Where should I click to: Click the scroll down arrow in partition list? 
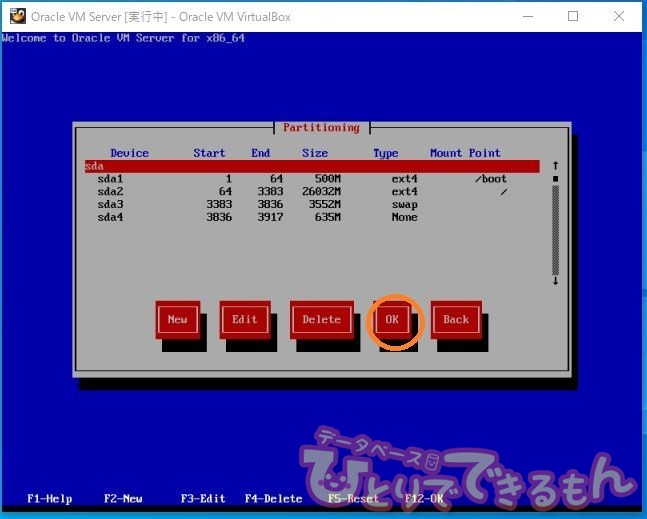pyautogui.click(x=555, y=281)
